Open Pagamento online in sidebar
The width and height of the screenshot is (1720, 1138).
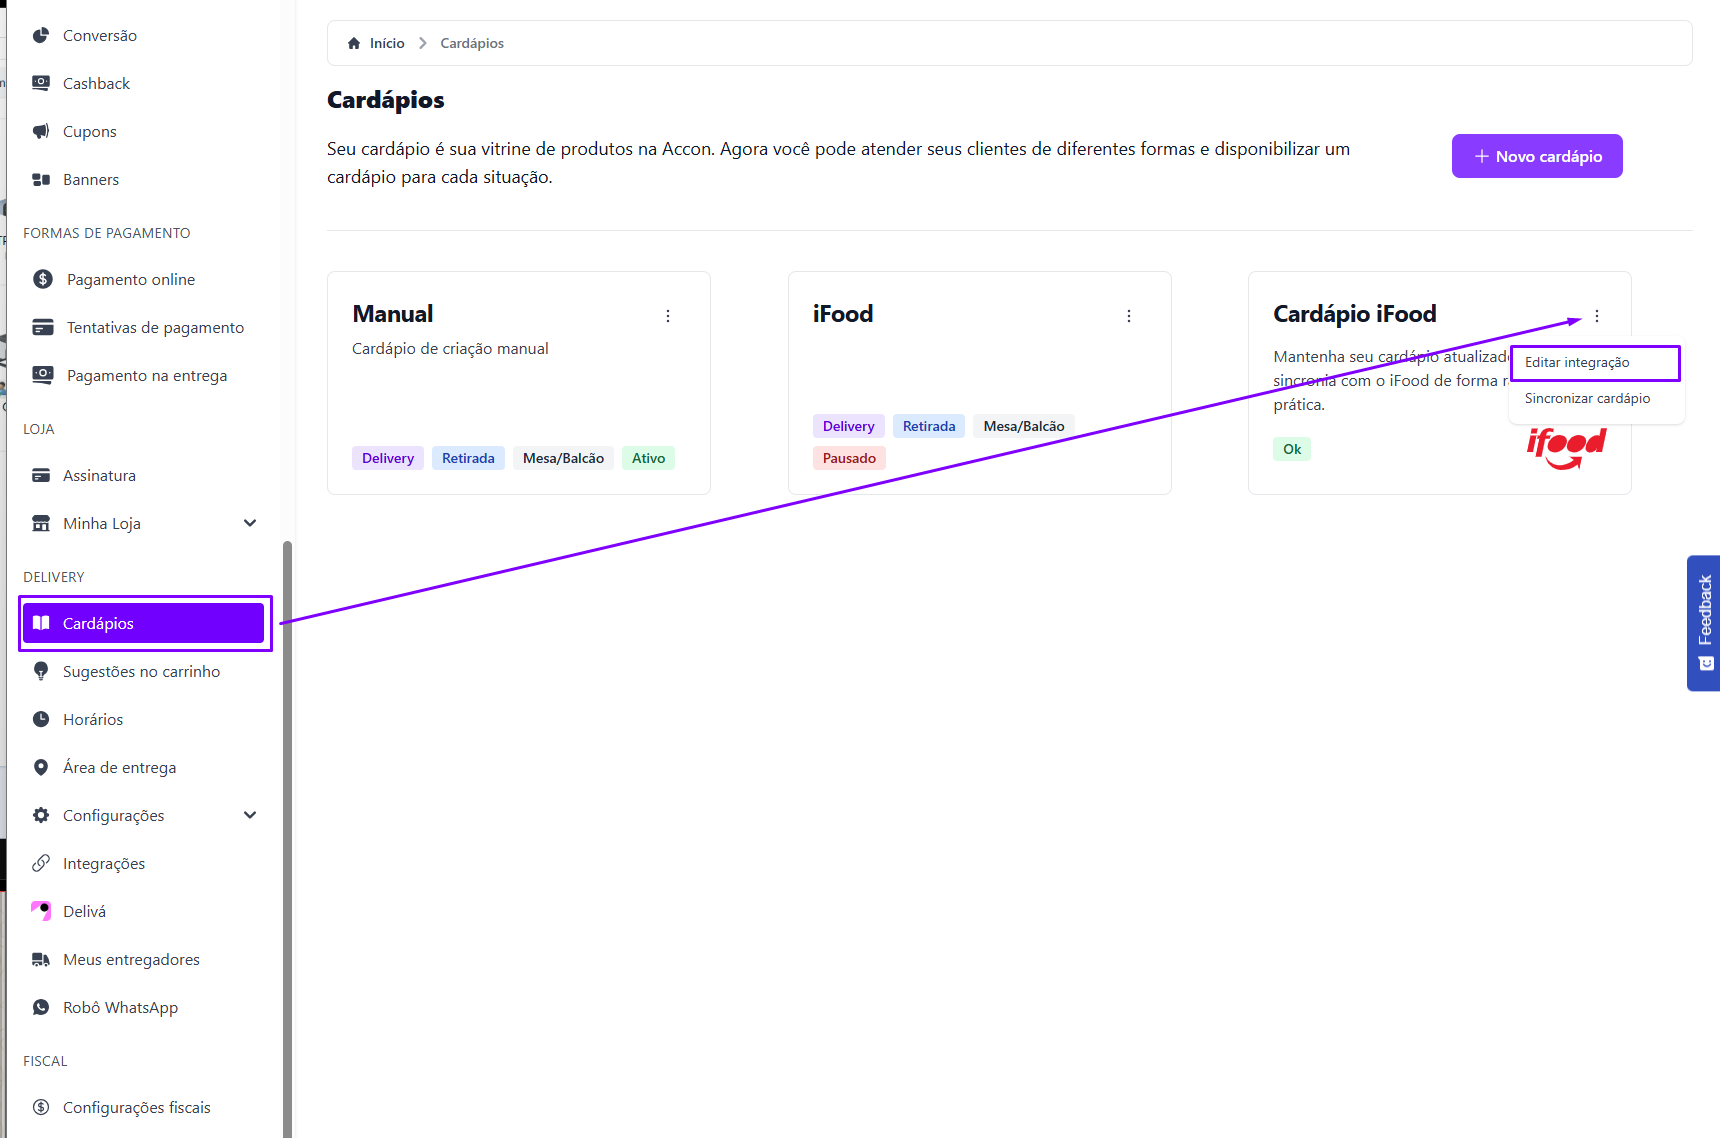(131, 279)
